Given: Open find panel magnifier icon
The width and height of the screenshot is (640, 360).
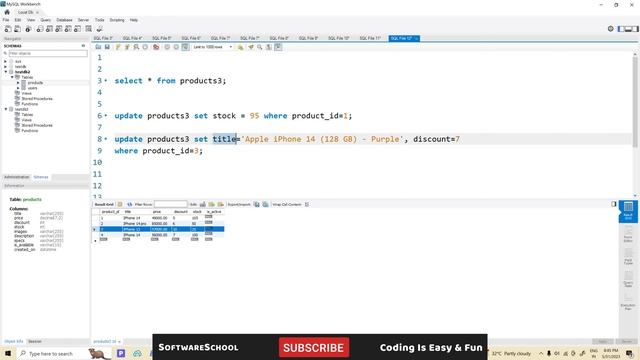Looking at the screenshot, I should point(260,47).
